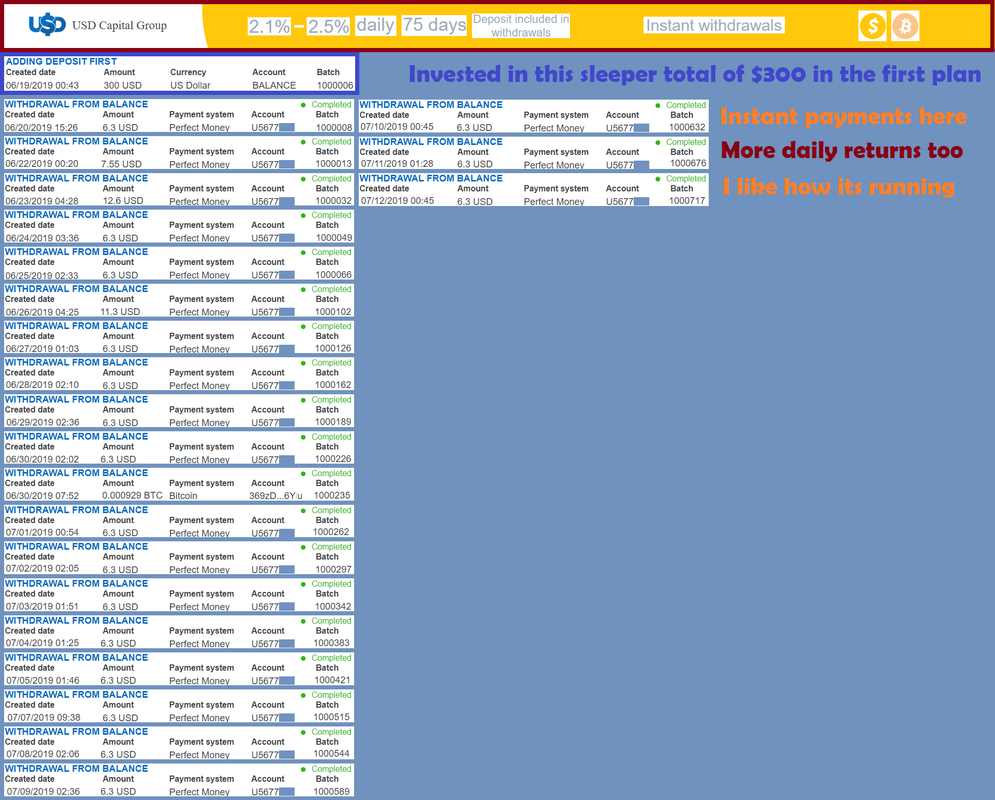This screenshot has height=800, width=995.
Task: Click 'More daily returns too' red text
Action: 842,151
